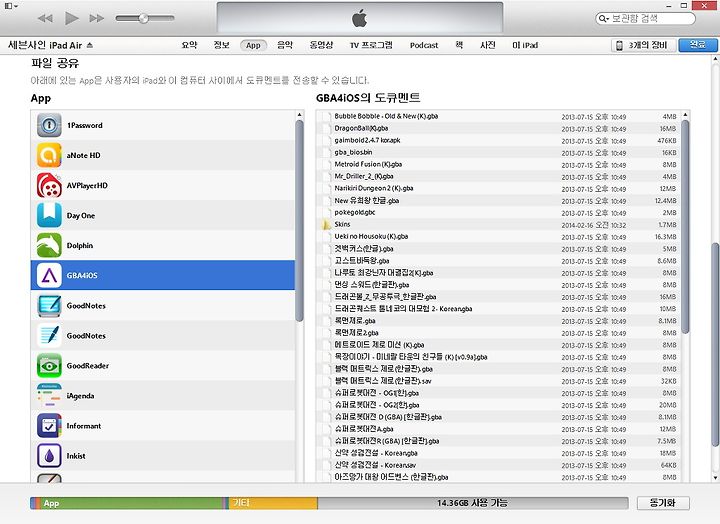This screenshot has height=524, width=720.
Task: Open the 이 iPad tab
Action: (x=525, y=45)
